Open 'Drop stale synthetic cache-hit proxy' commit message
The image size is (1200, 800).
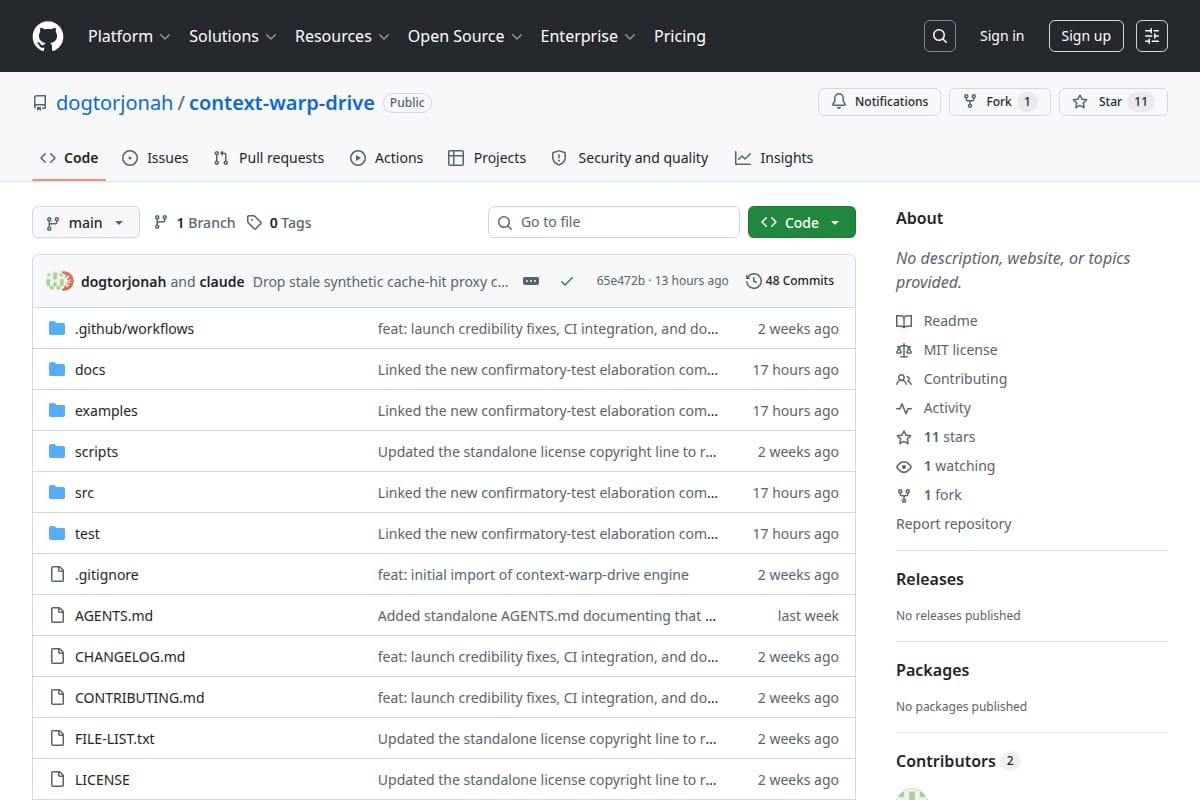click(381, 281)
